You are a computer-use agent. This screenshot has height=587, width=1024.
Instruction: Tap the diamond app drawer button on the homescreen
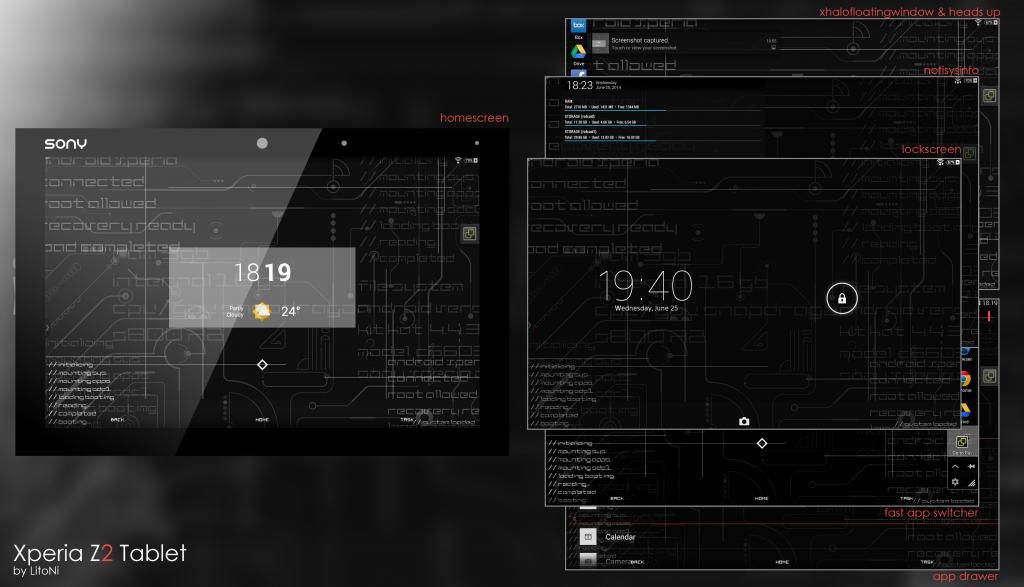click(262, 365)
